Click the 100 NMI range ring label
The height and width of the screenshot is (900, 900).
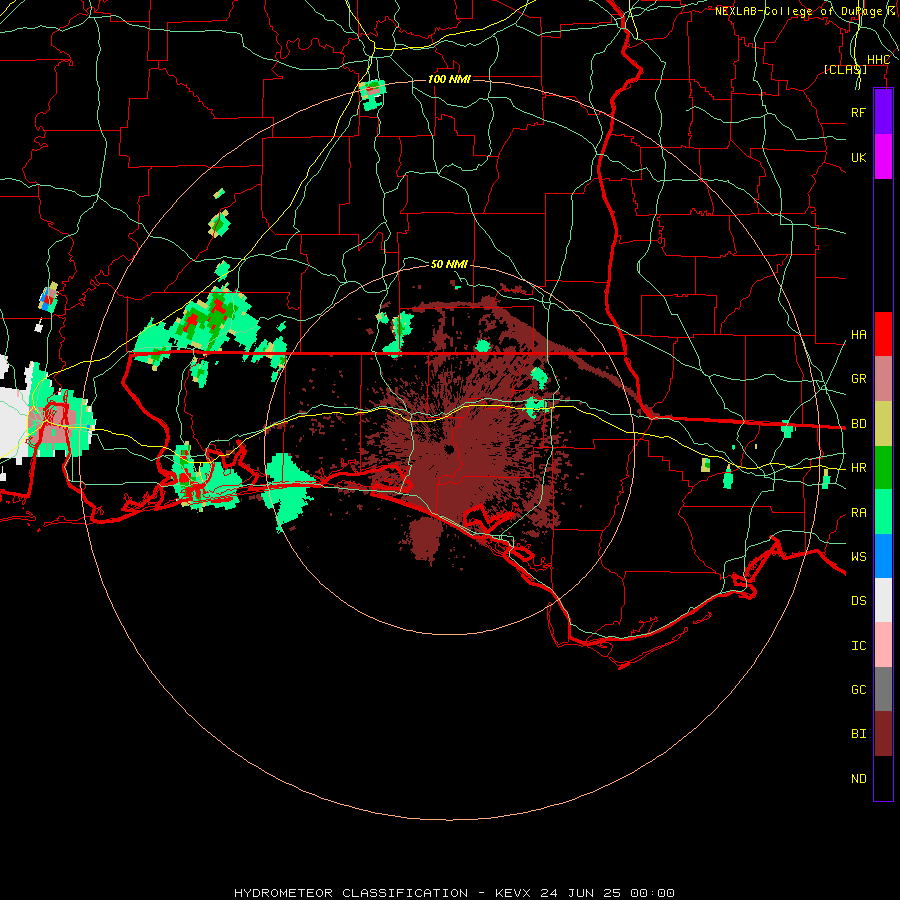(x=449, y=79)
